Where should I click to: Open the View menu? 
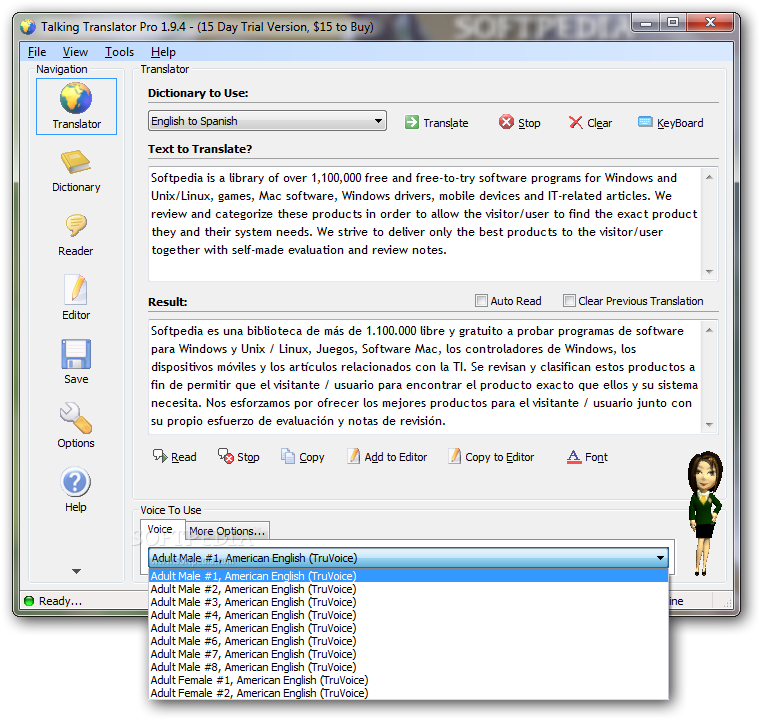75,52
